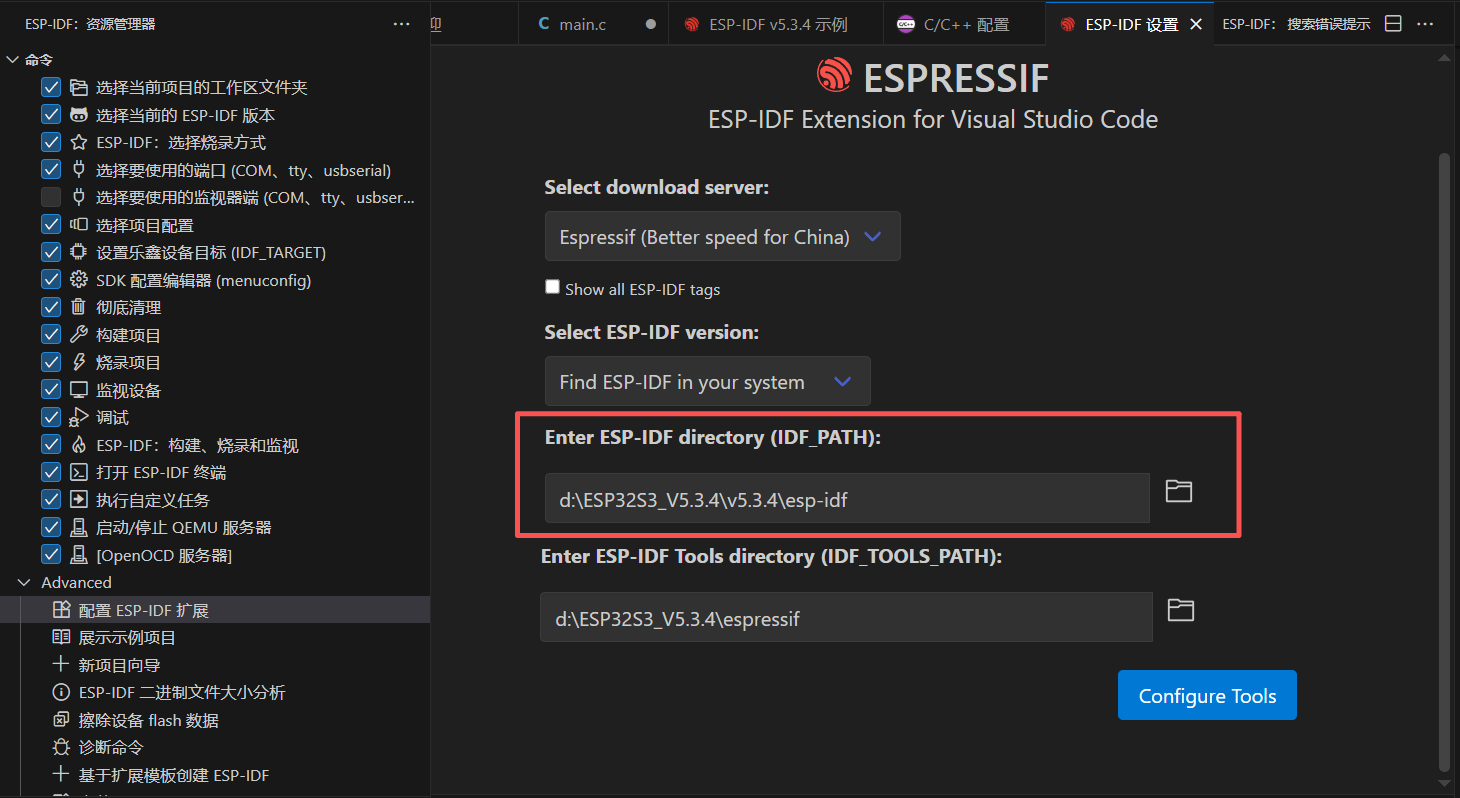The height and width of the screenshot is (798, 1460).
Task: Click the plug icon beside 选择要使用的监视器端
Action: (x=78, y=198)
